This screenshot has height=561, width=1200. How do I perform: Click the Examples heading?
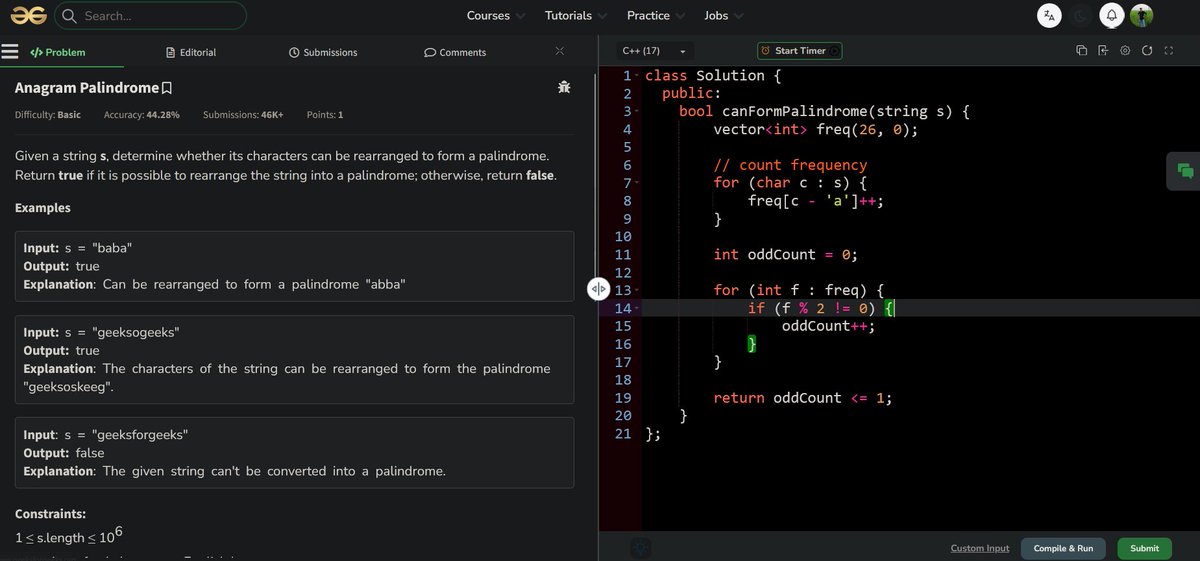click(43, 208)
